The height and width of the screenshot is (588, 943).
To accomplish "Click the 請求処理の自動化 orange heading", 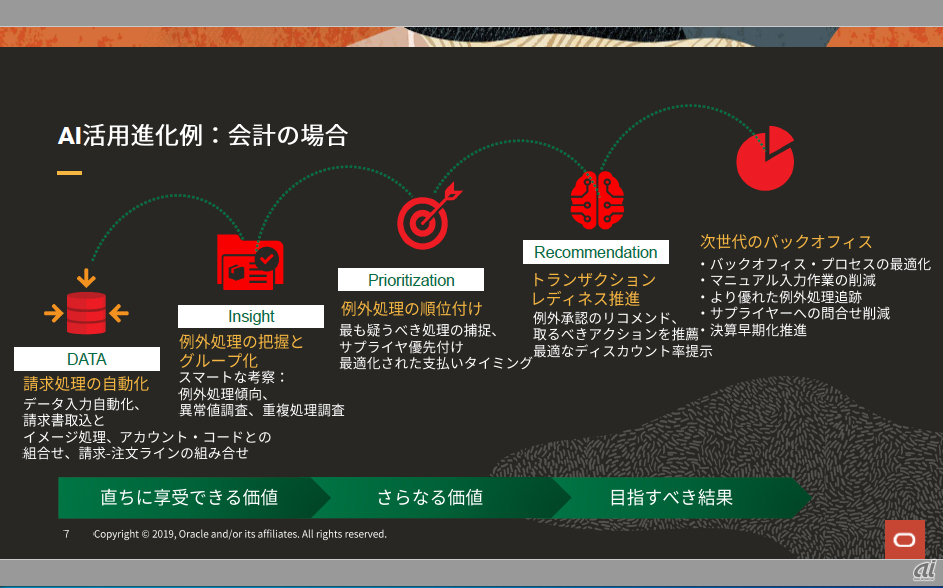I will [86, 384].
